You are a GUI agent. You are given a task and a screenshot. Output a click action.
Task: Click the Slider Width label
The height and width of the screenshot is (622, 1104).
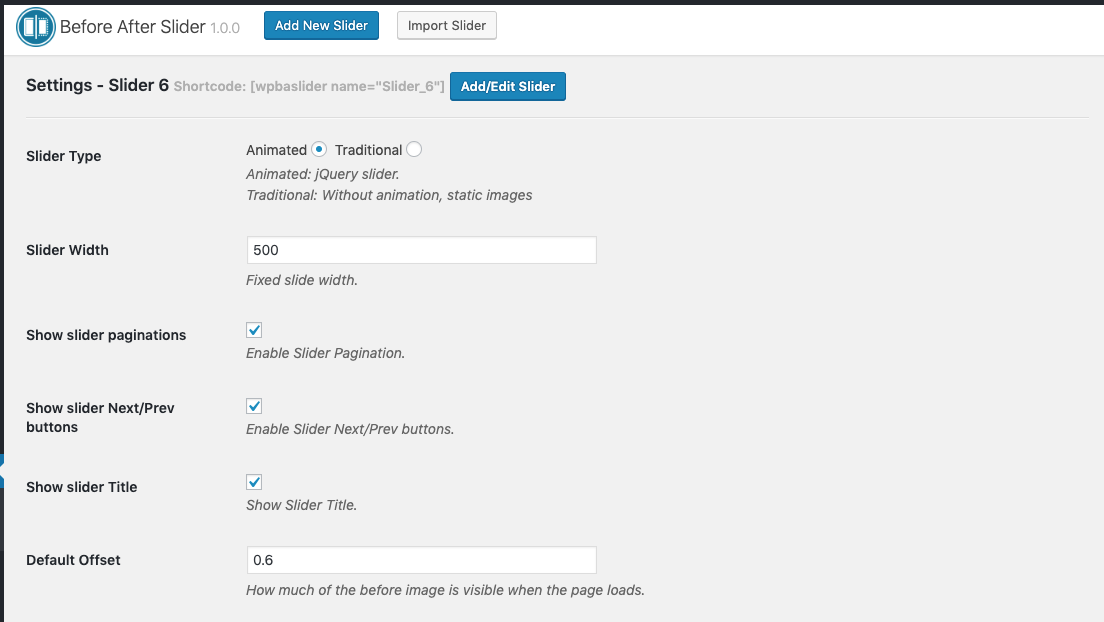(x=67, y=250)
